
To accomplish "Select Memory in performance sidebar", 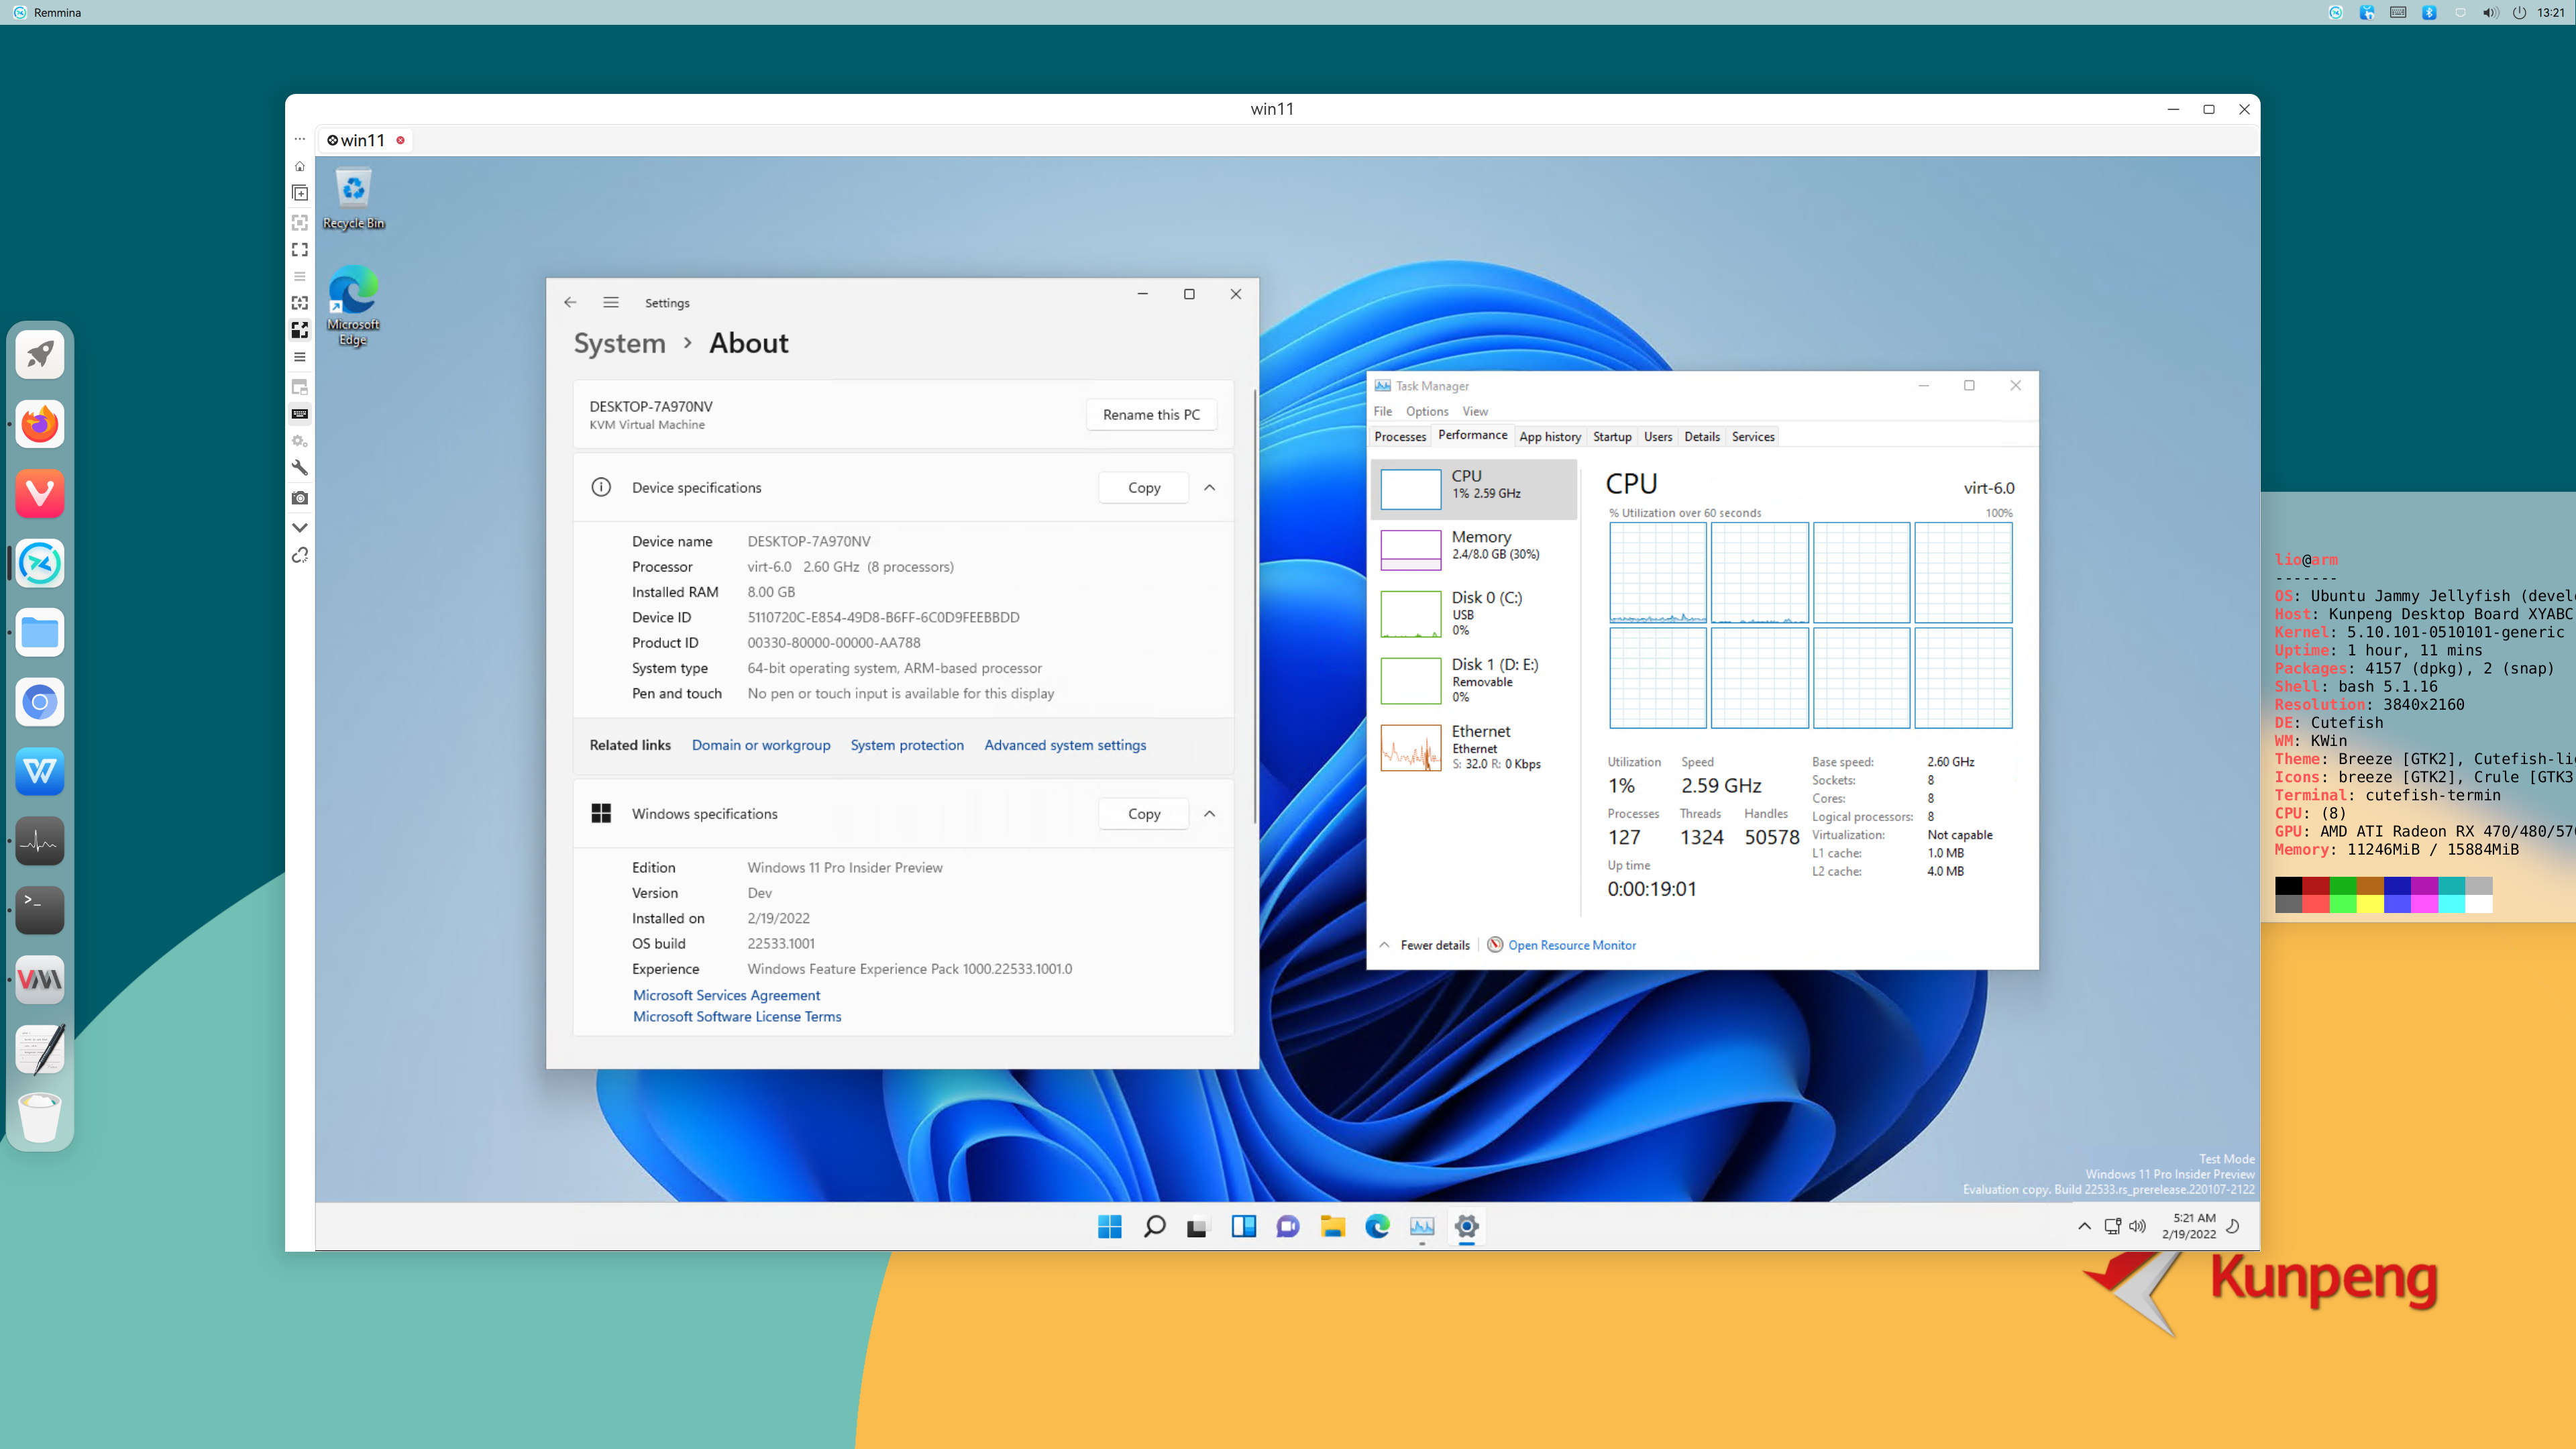I will [x=1474, y=549].
